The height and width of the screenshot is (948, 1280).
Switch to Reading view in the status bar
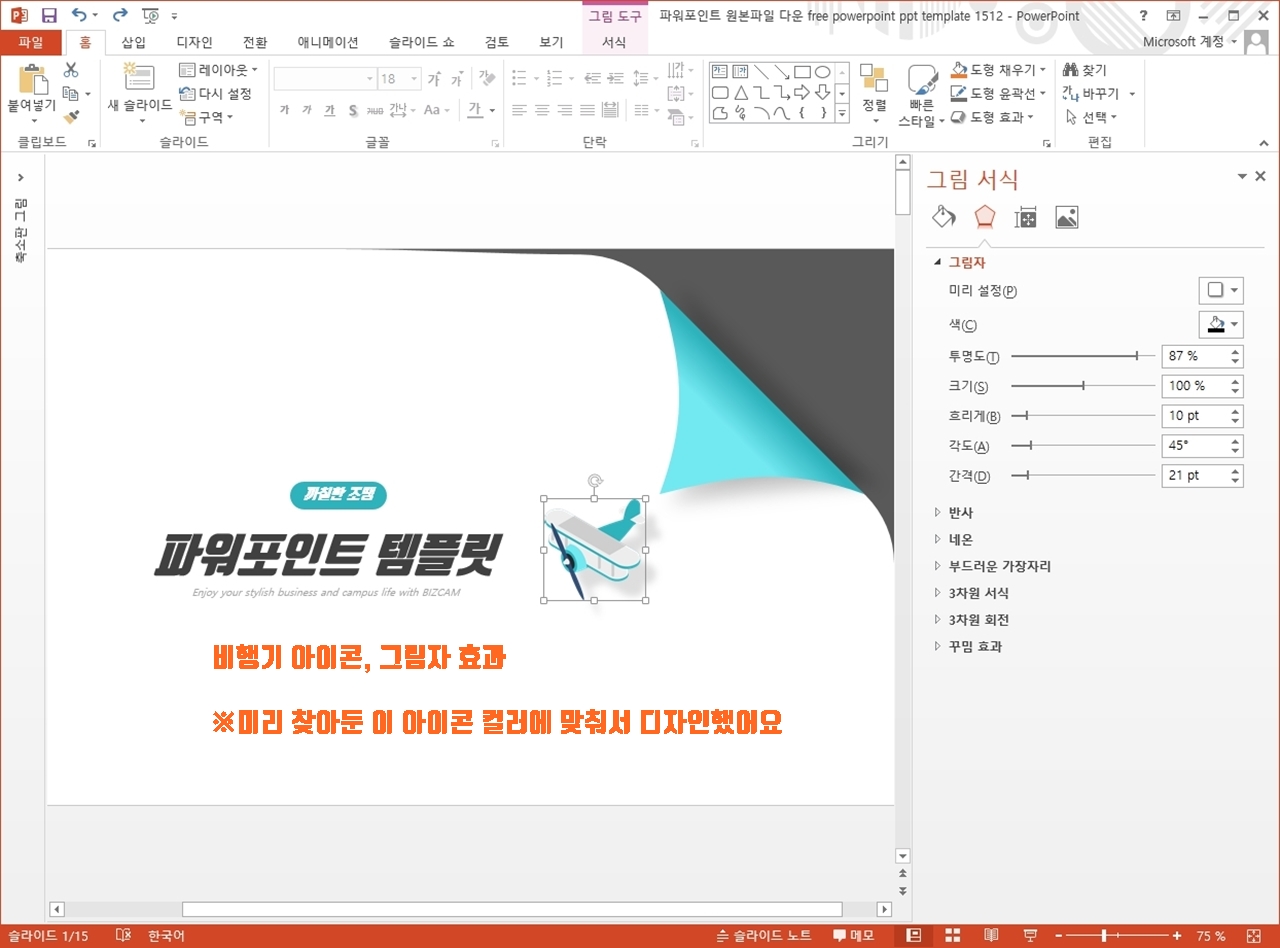coord(991,935)
